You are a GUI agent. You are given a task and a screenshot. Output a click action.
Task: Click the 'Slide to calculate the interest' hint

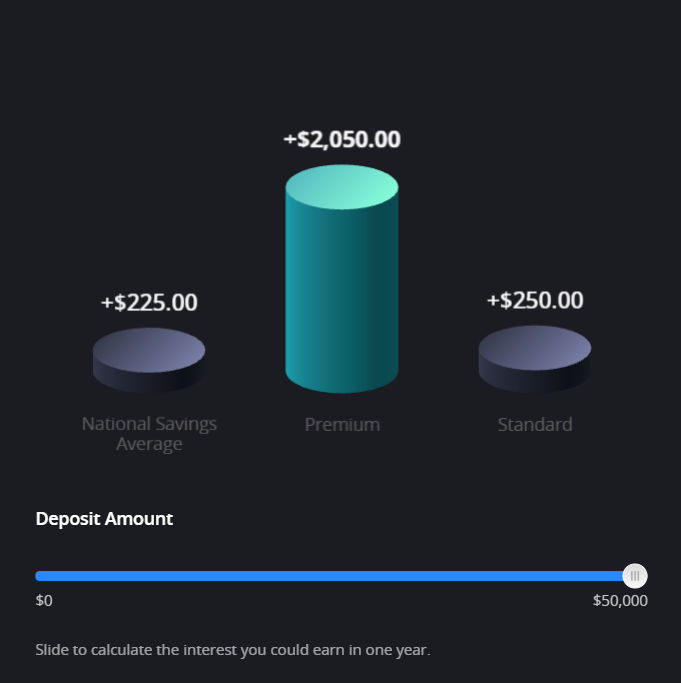[x=232, y=650]
